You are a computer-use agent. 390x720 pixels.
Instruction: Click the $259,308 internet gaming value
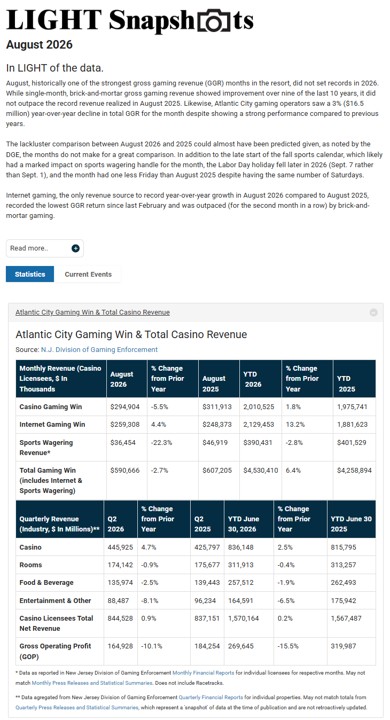(124, 424)
